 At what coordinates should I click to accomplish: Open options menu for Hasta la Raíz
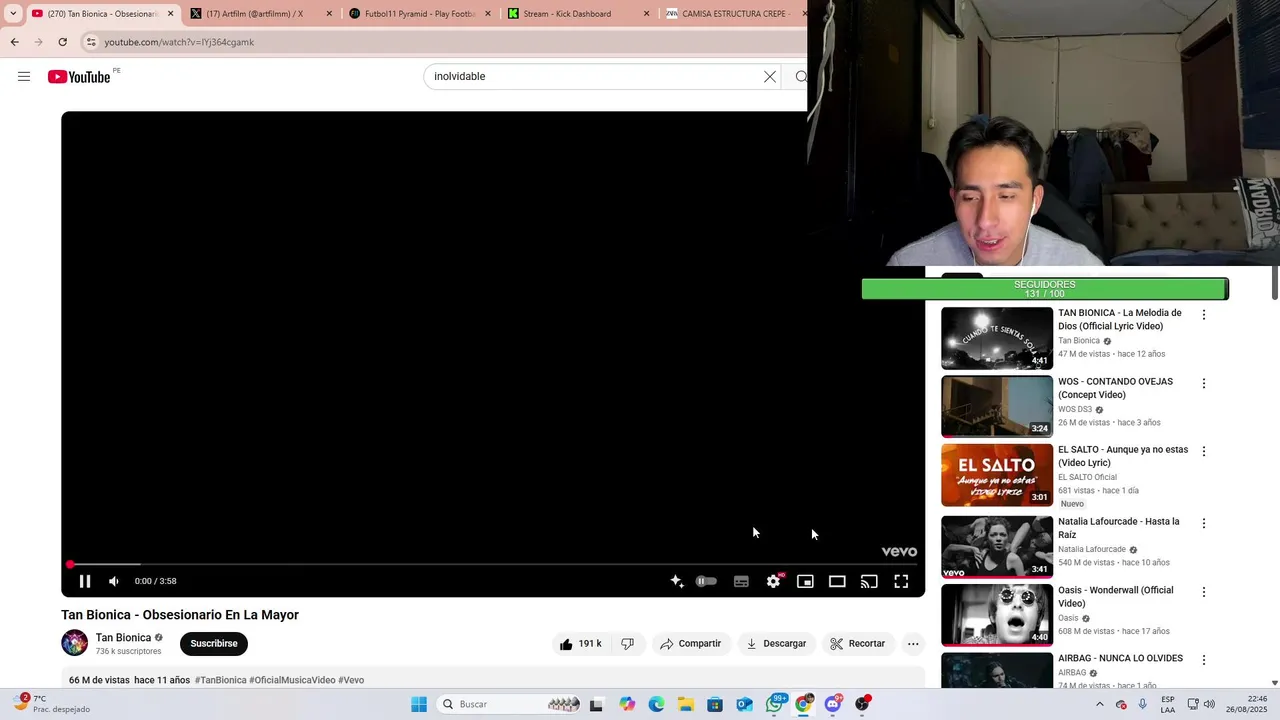click(x=1204, y=523)
